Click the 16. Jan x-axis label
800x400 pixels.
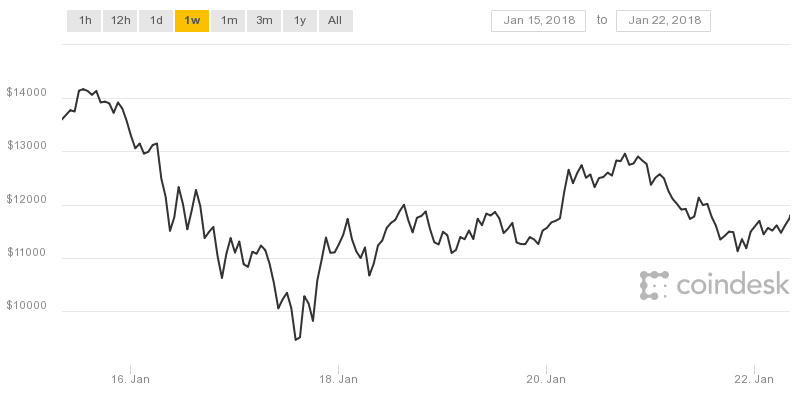[131, 379]
